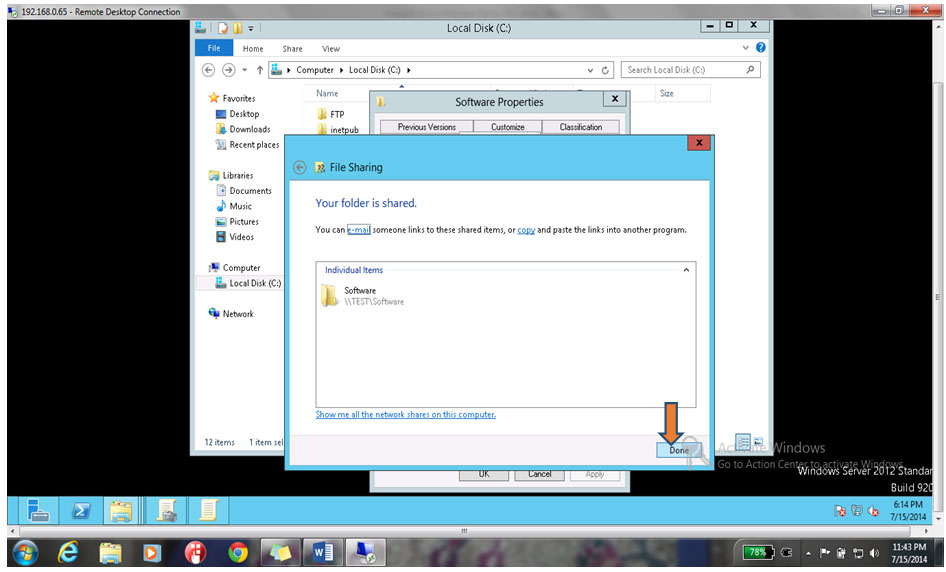946x572 pixels.
Task: Open PowerShell on remote taskbar
Action: point(80,510)
